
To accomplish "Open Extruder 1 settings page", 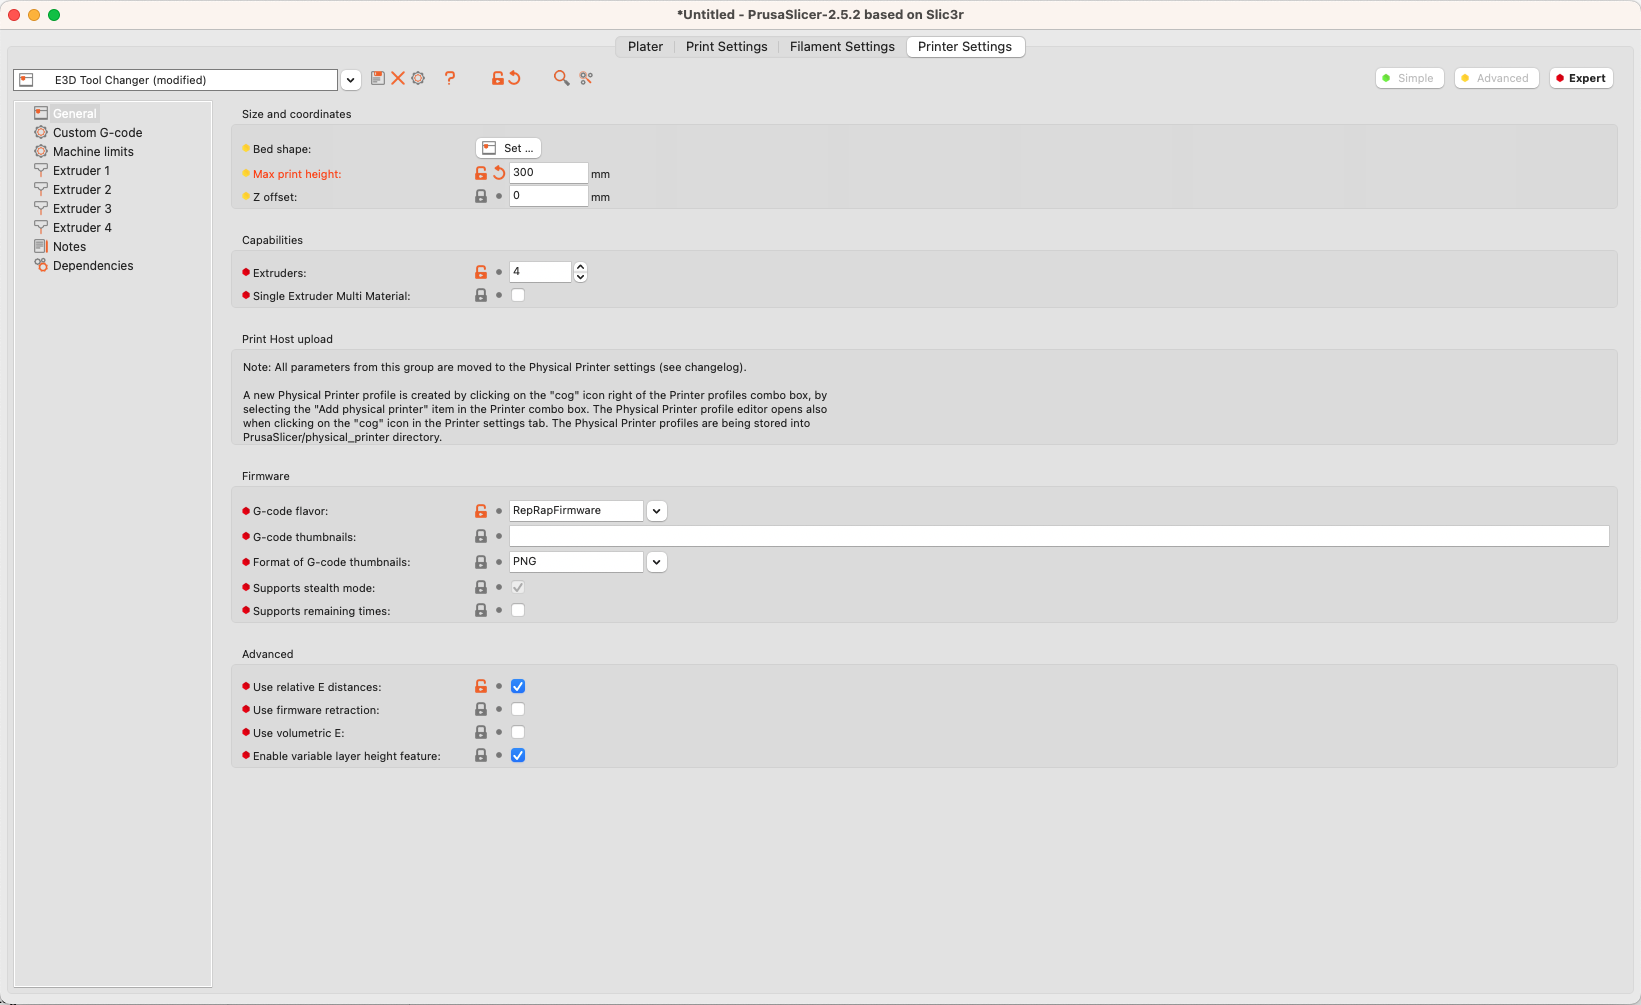I will pyautogui.click(x=81, y=170).
